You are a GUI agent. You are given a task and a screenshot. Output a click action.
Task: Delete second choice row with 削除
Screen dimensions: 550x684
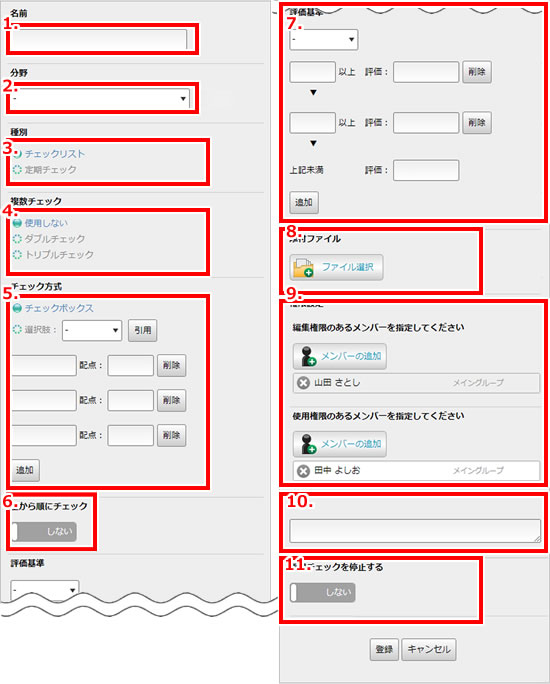(171, 400)
